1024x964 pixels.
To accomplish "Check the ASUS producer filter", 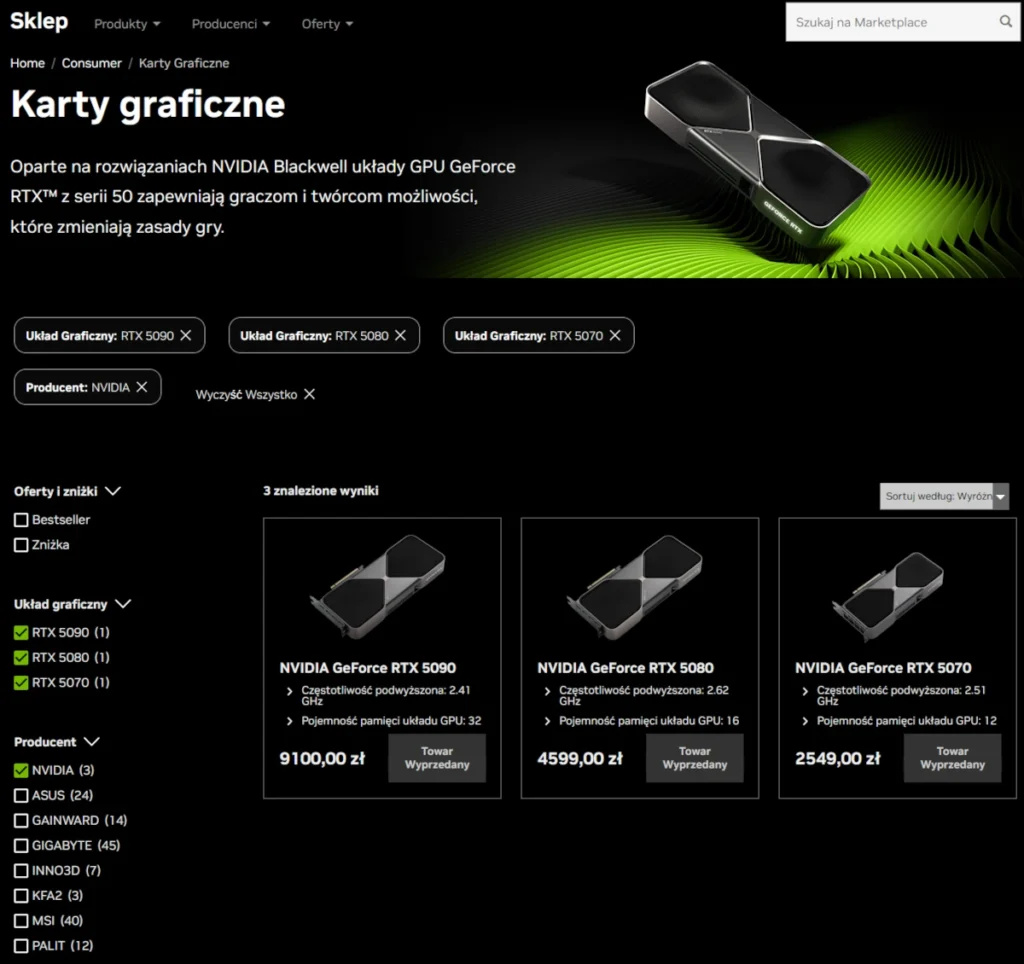I will (21, 795).
